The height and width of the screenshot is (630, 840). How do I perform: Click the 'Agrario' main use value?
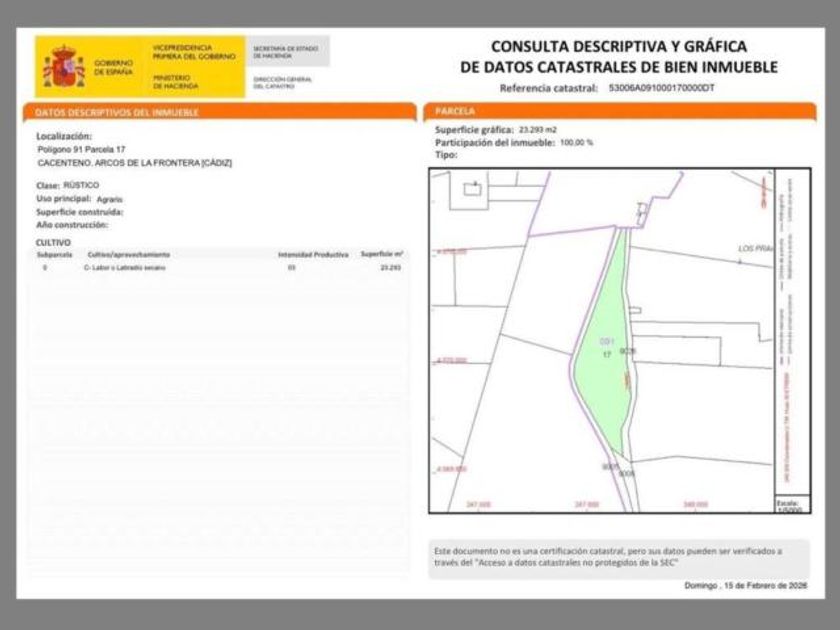click(110, 199)
